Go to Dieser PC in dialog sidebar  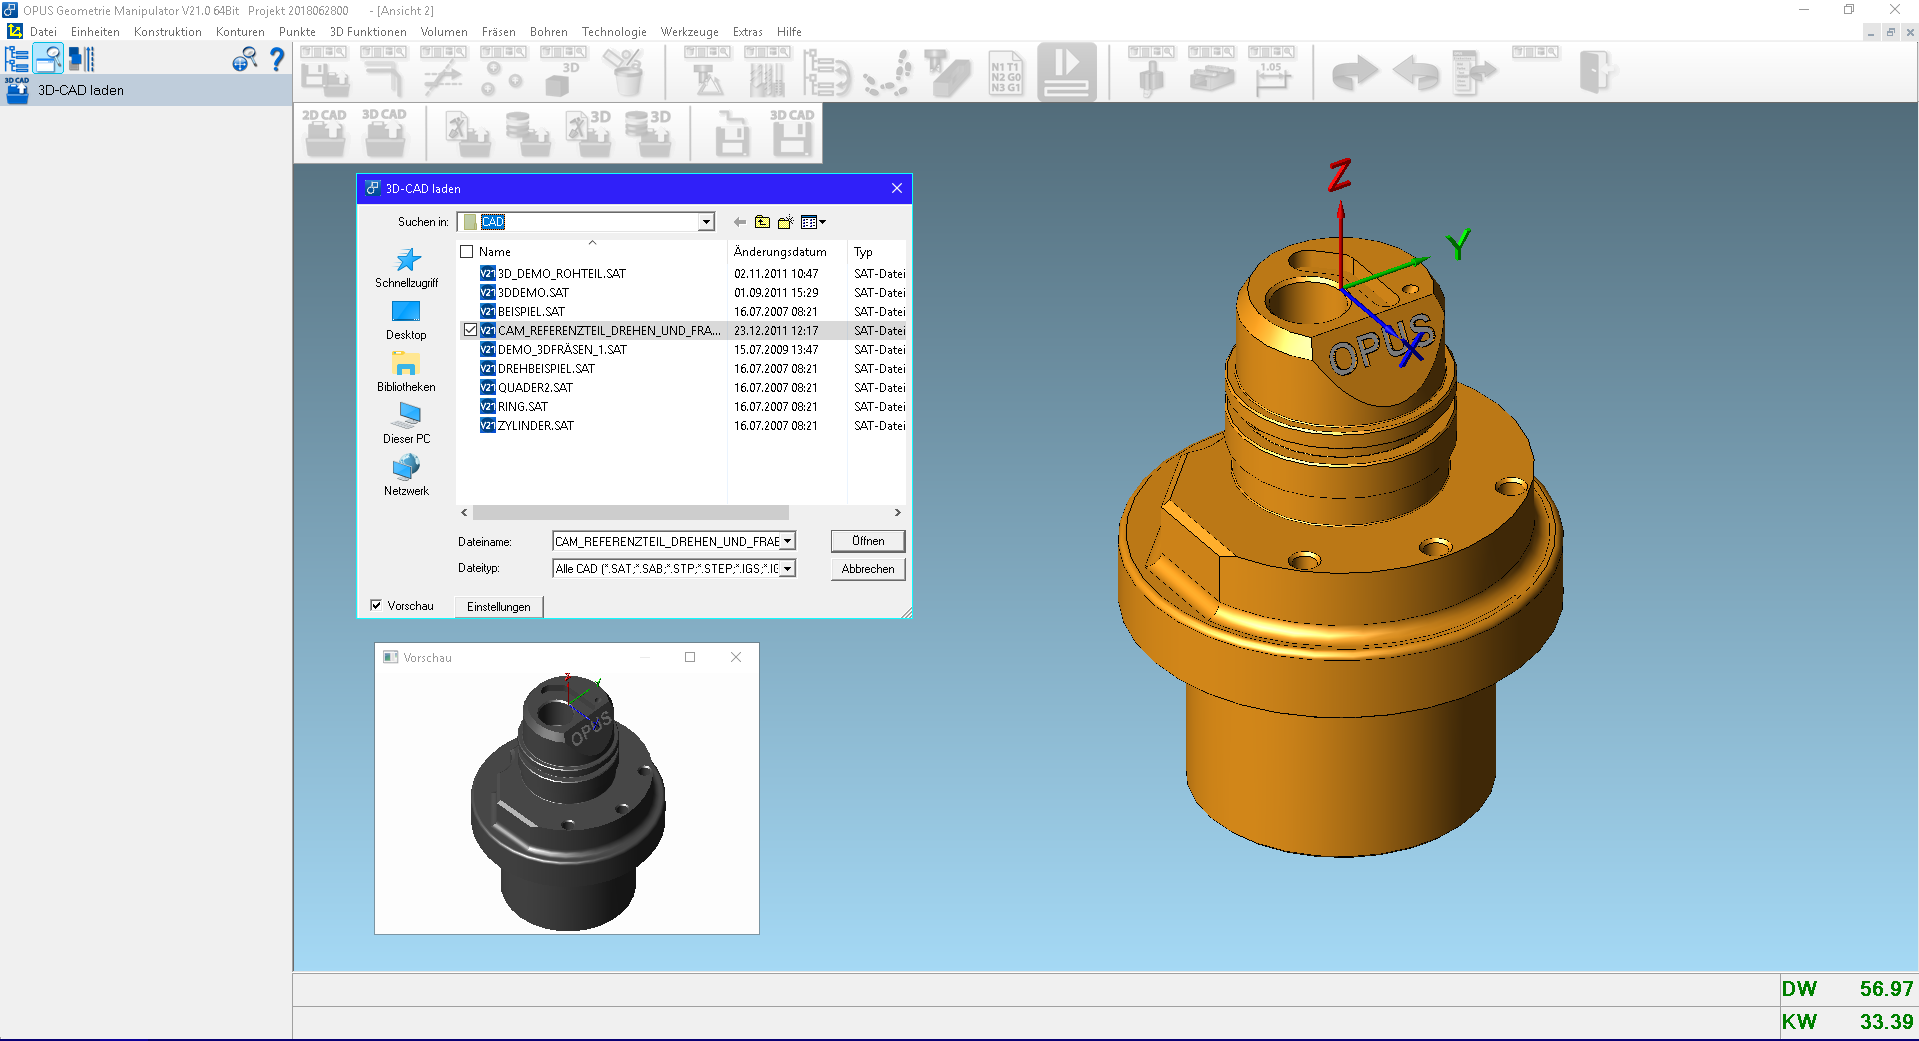click(x=406, y=424)
